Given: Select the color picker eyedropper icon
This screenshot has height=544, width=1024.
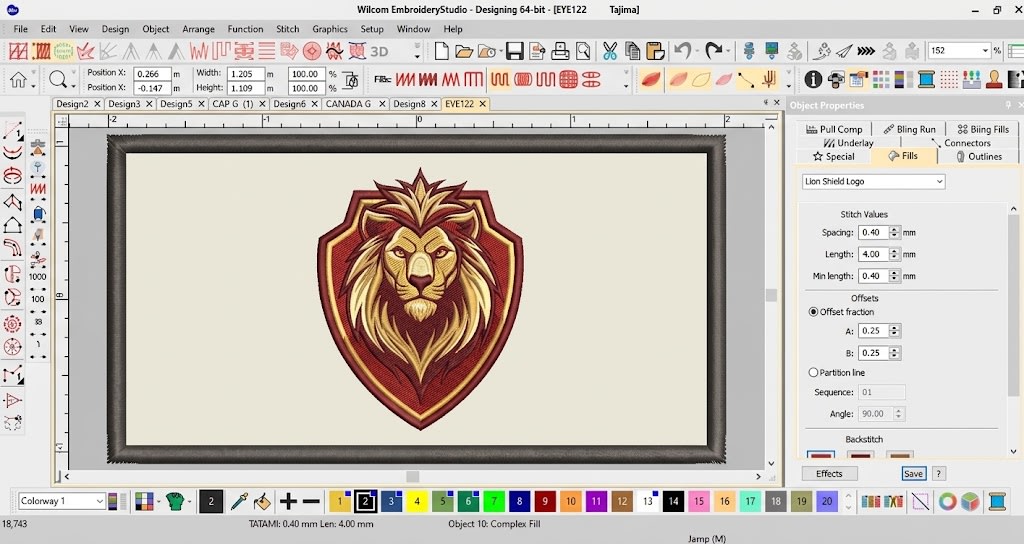Looking at the screenshot, I should pos(239,502).
